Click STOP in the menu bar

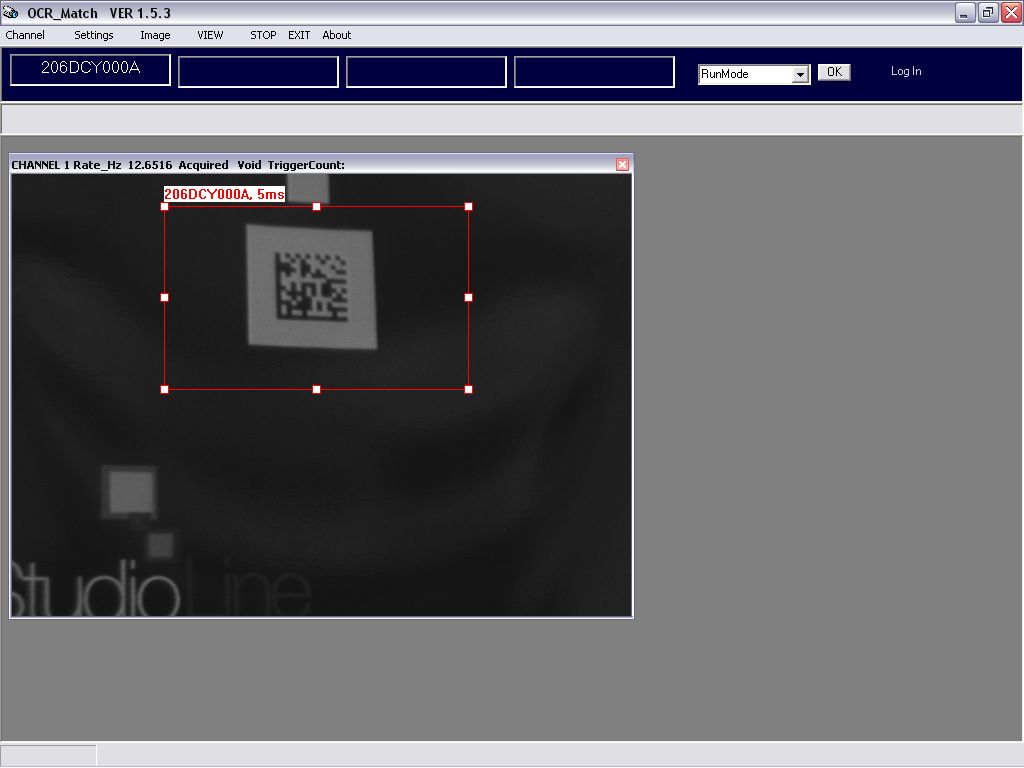(263, 35)
